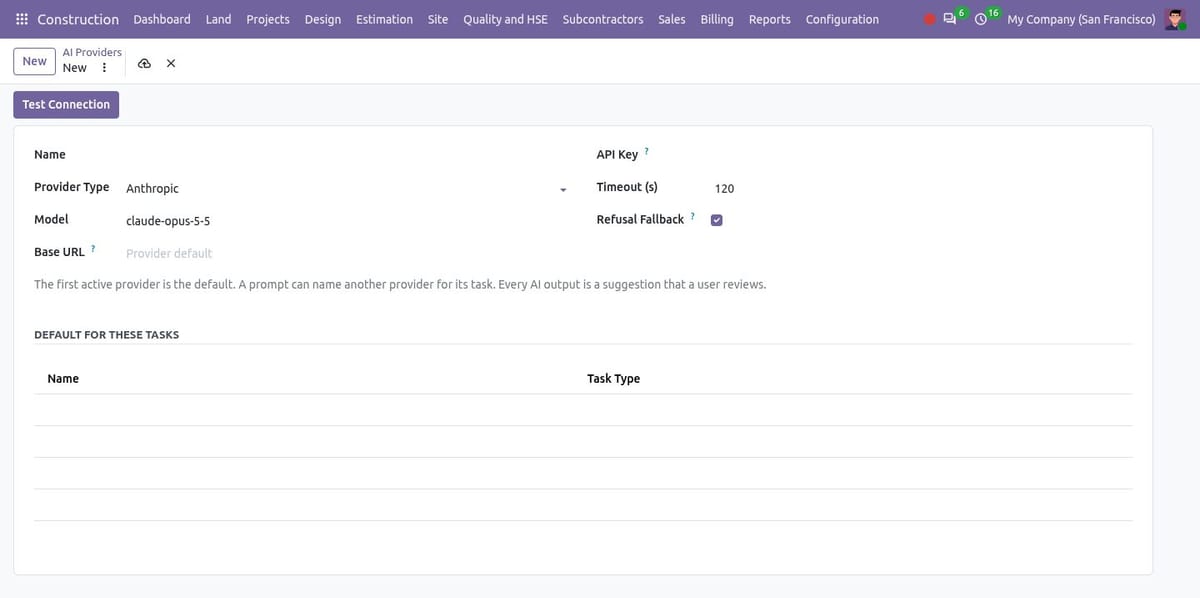The image size is (1200, 598).
Task: Click the Timeout (s) label
Action: click(627, 187)
